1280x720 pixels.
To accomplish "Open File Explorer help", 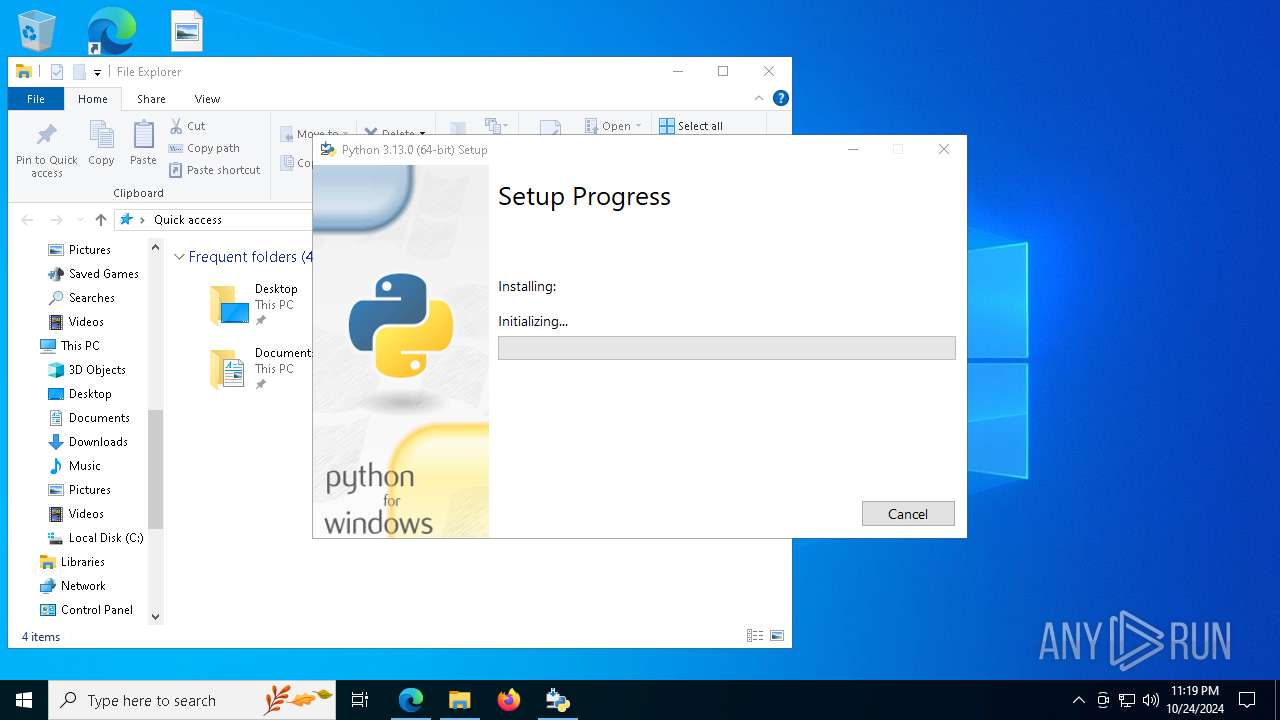I will 781,98.
